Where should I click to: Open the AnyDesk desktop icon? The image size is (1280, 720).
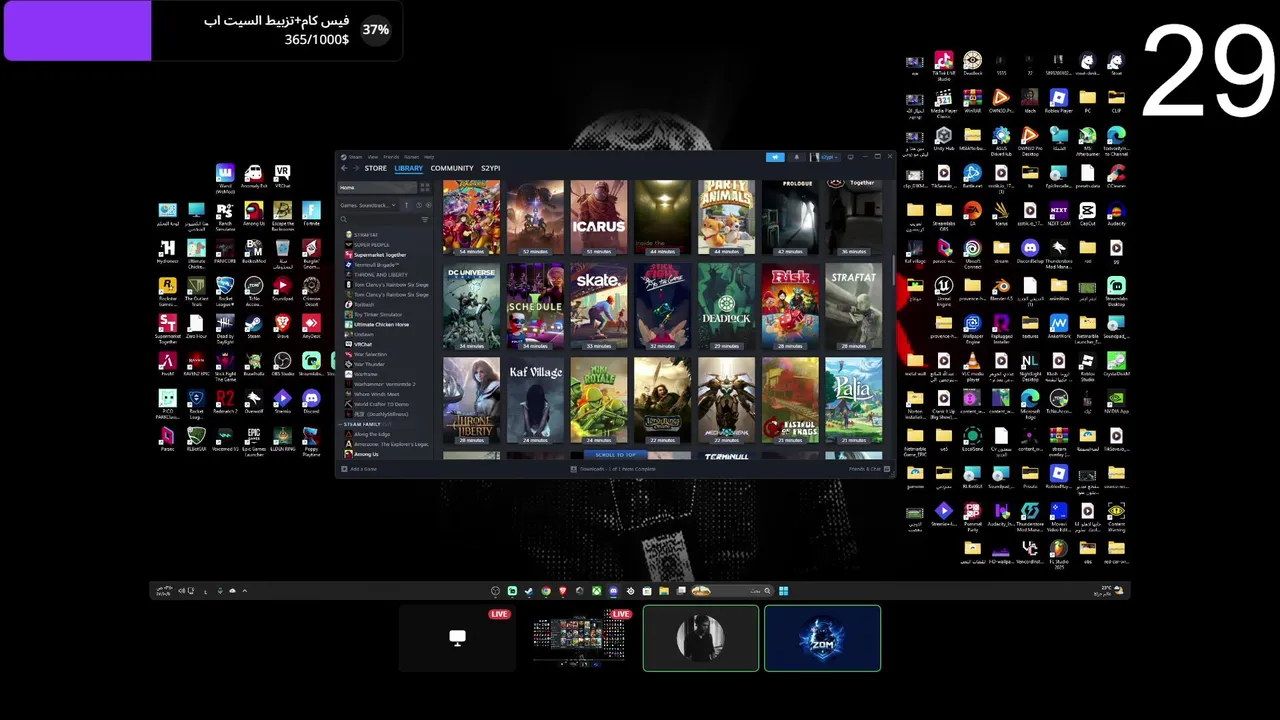click(x=311, y=326)
